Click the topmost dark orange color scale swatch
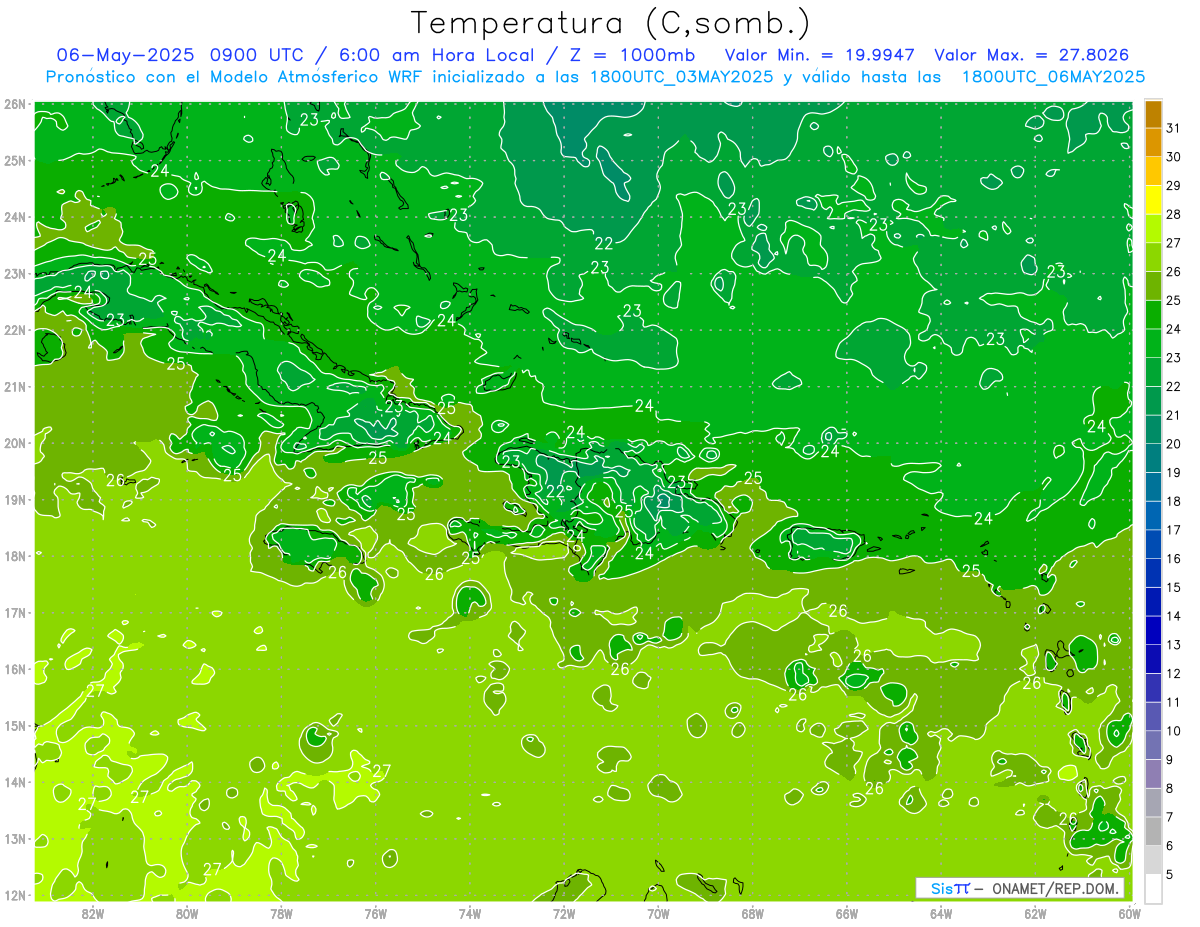 coord(1154,114)
